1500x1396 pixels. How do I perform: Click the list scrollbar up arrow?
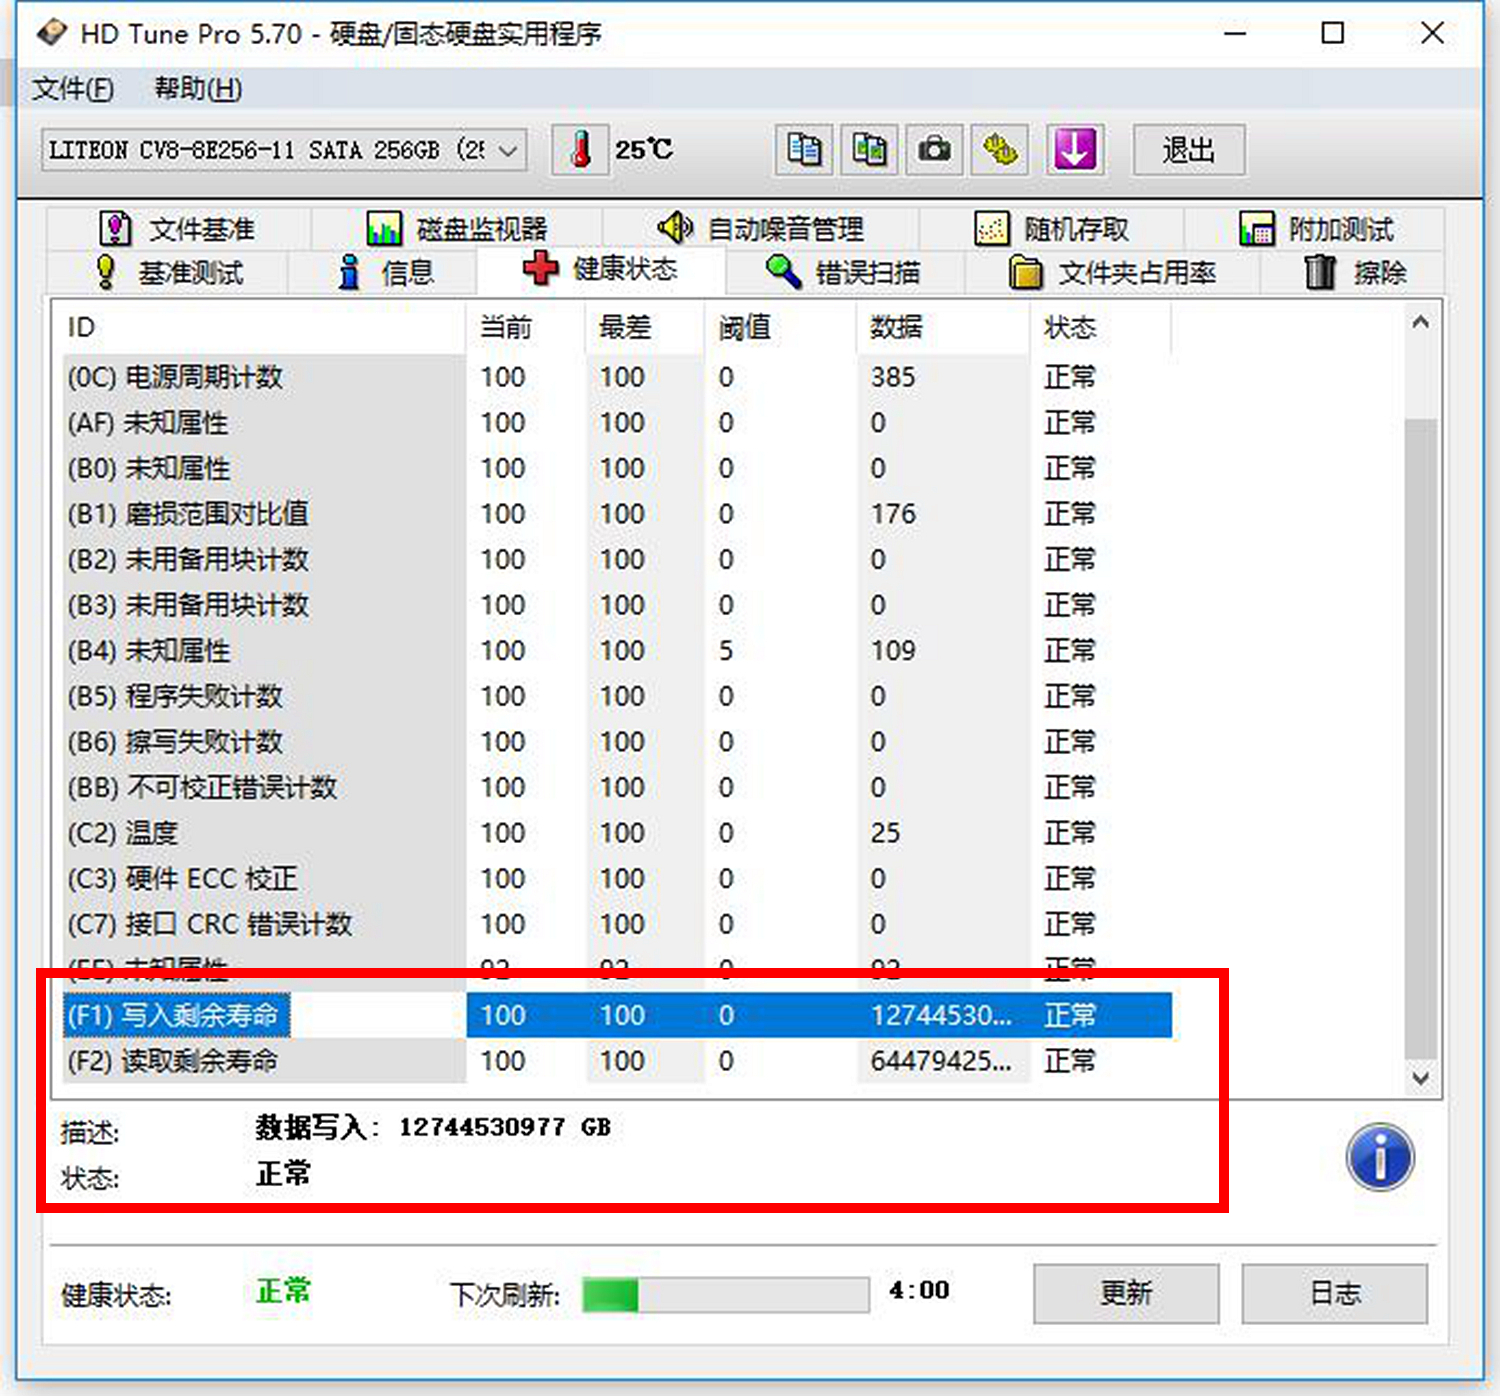tap(1421, 323)
